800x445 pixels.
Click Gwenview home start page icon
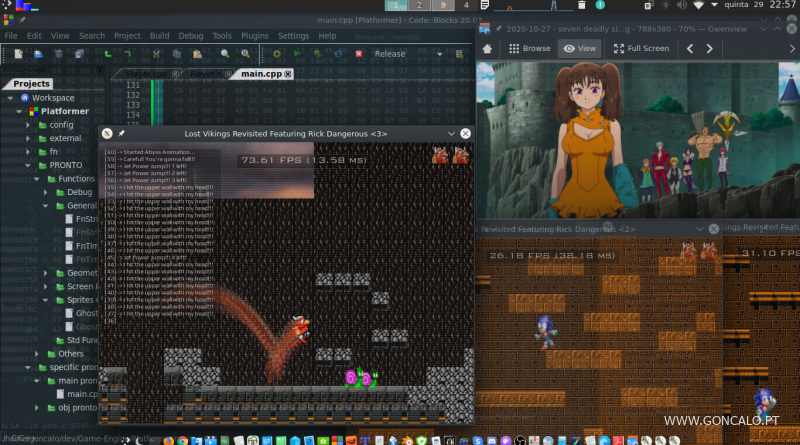(x=487, y=48)
